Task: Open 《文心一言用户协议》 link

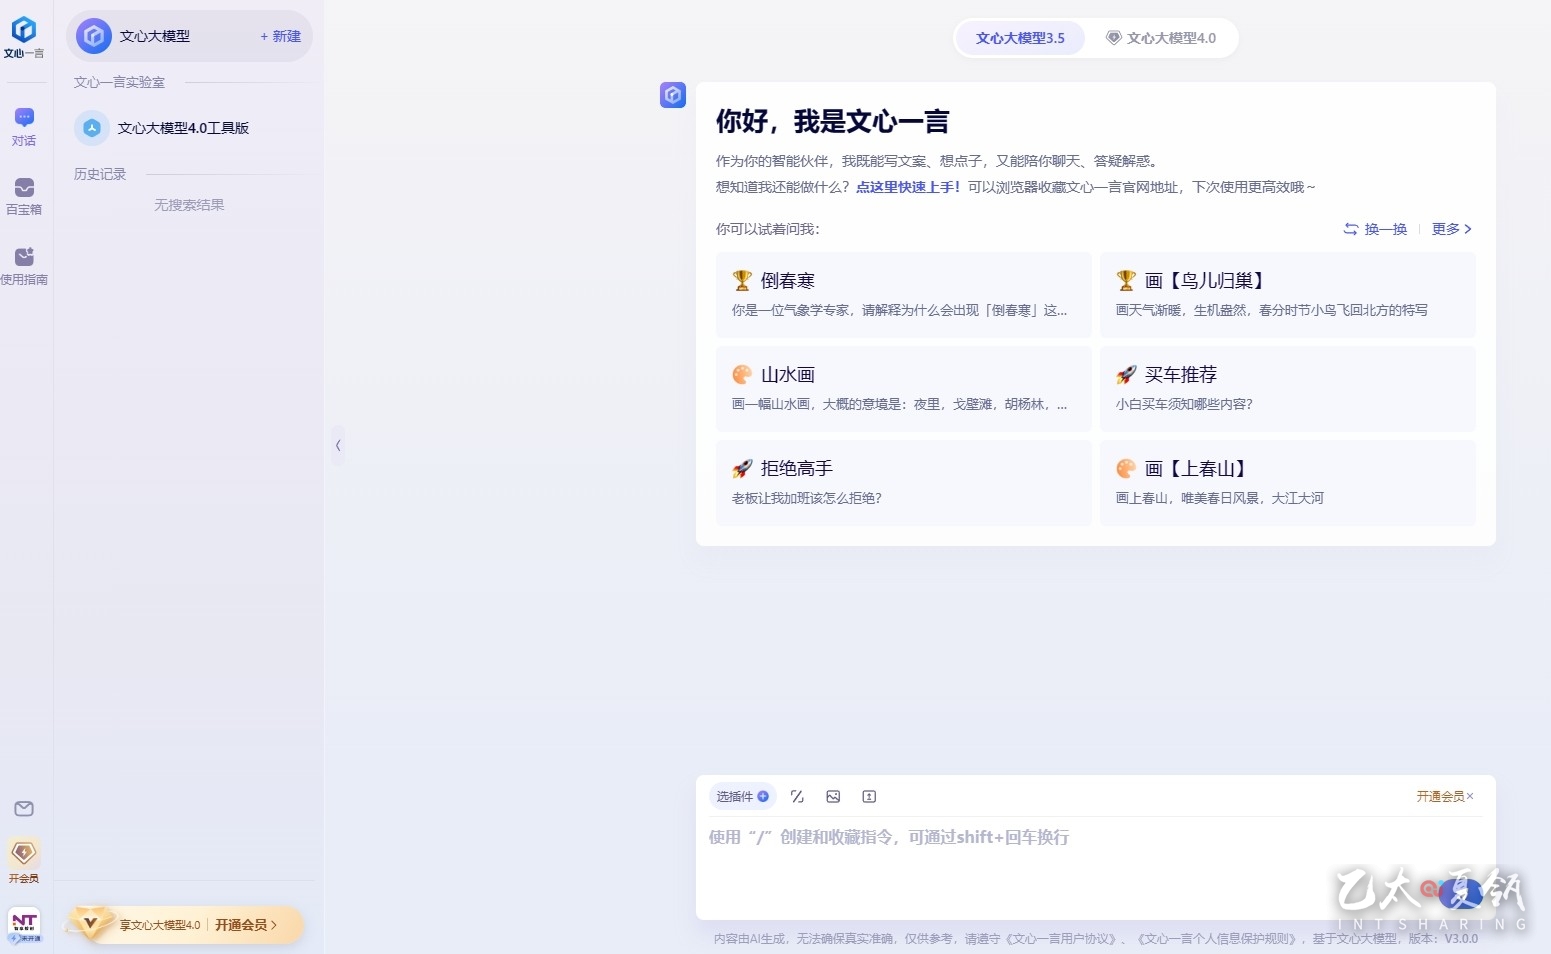Action: [1061, 938]
